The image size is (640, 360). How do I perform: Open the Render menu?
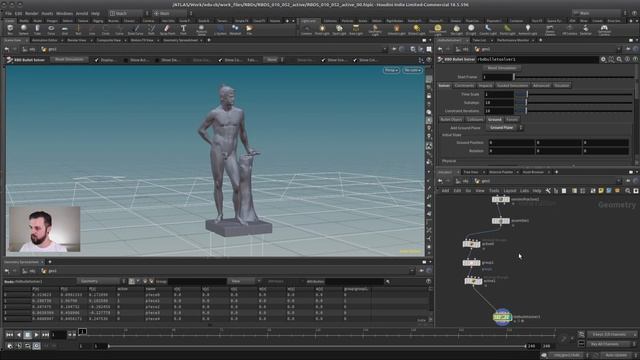pos(31,13)
